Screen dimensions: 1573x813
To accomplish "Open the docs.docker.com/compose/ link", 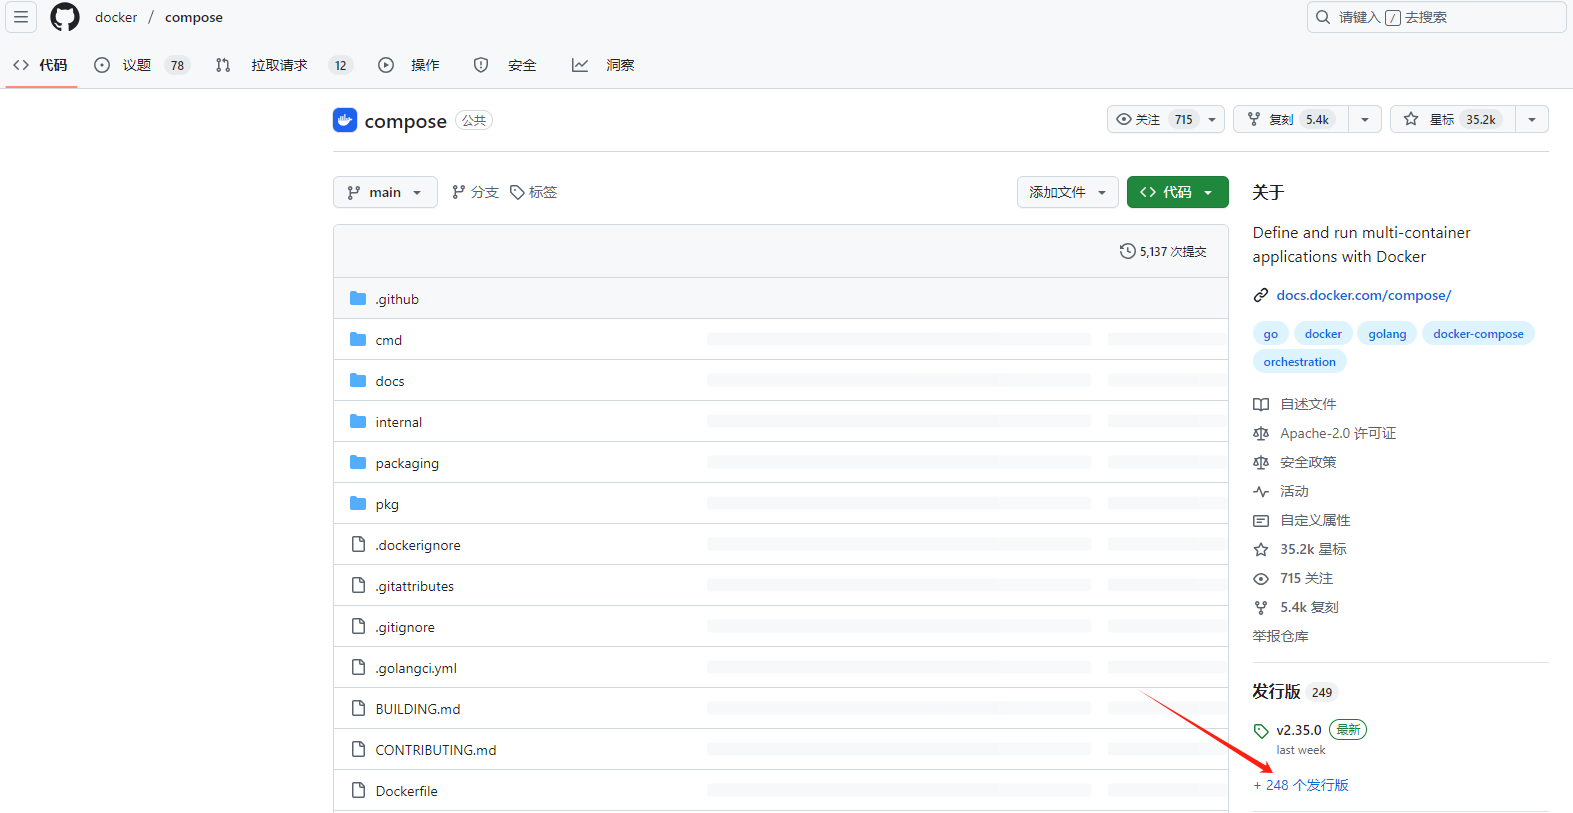I will tap(1364, 295).
